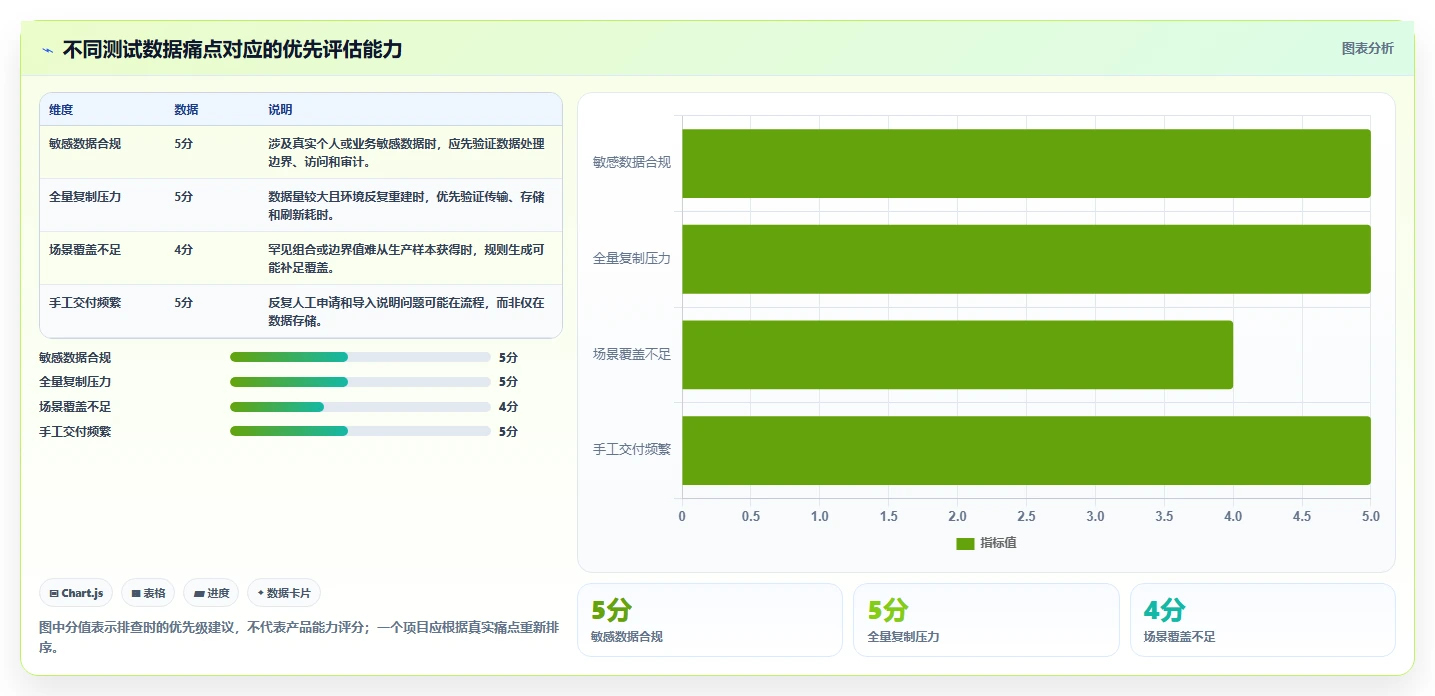Click the 手工交付频繁 chart bar

tap(1026, 450)
